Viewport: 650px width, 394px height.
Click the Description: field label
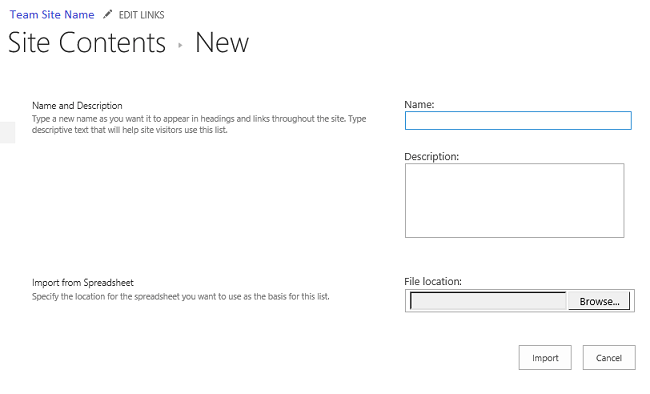coord(432,156)
